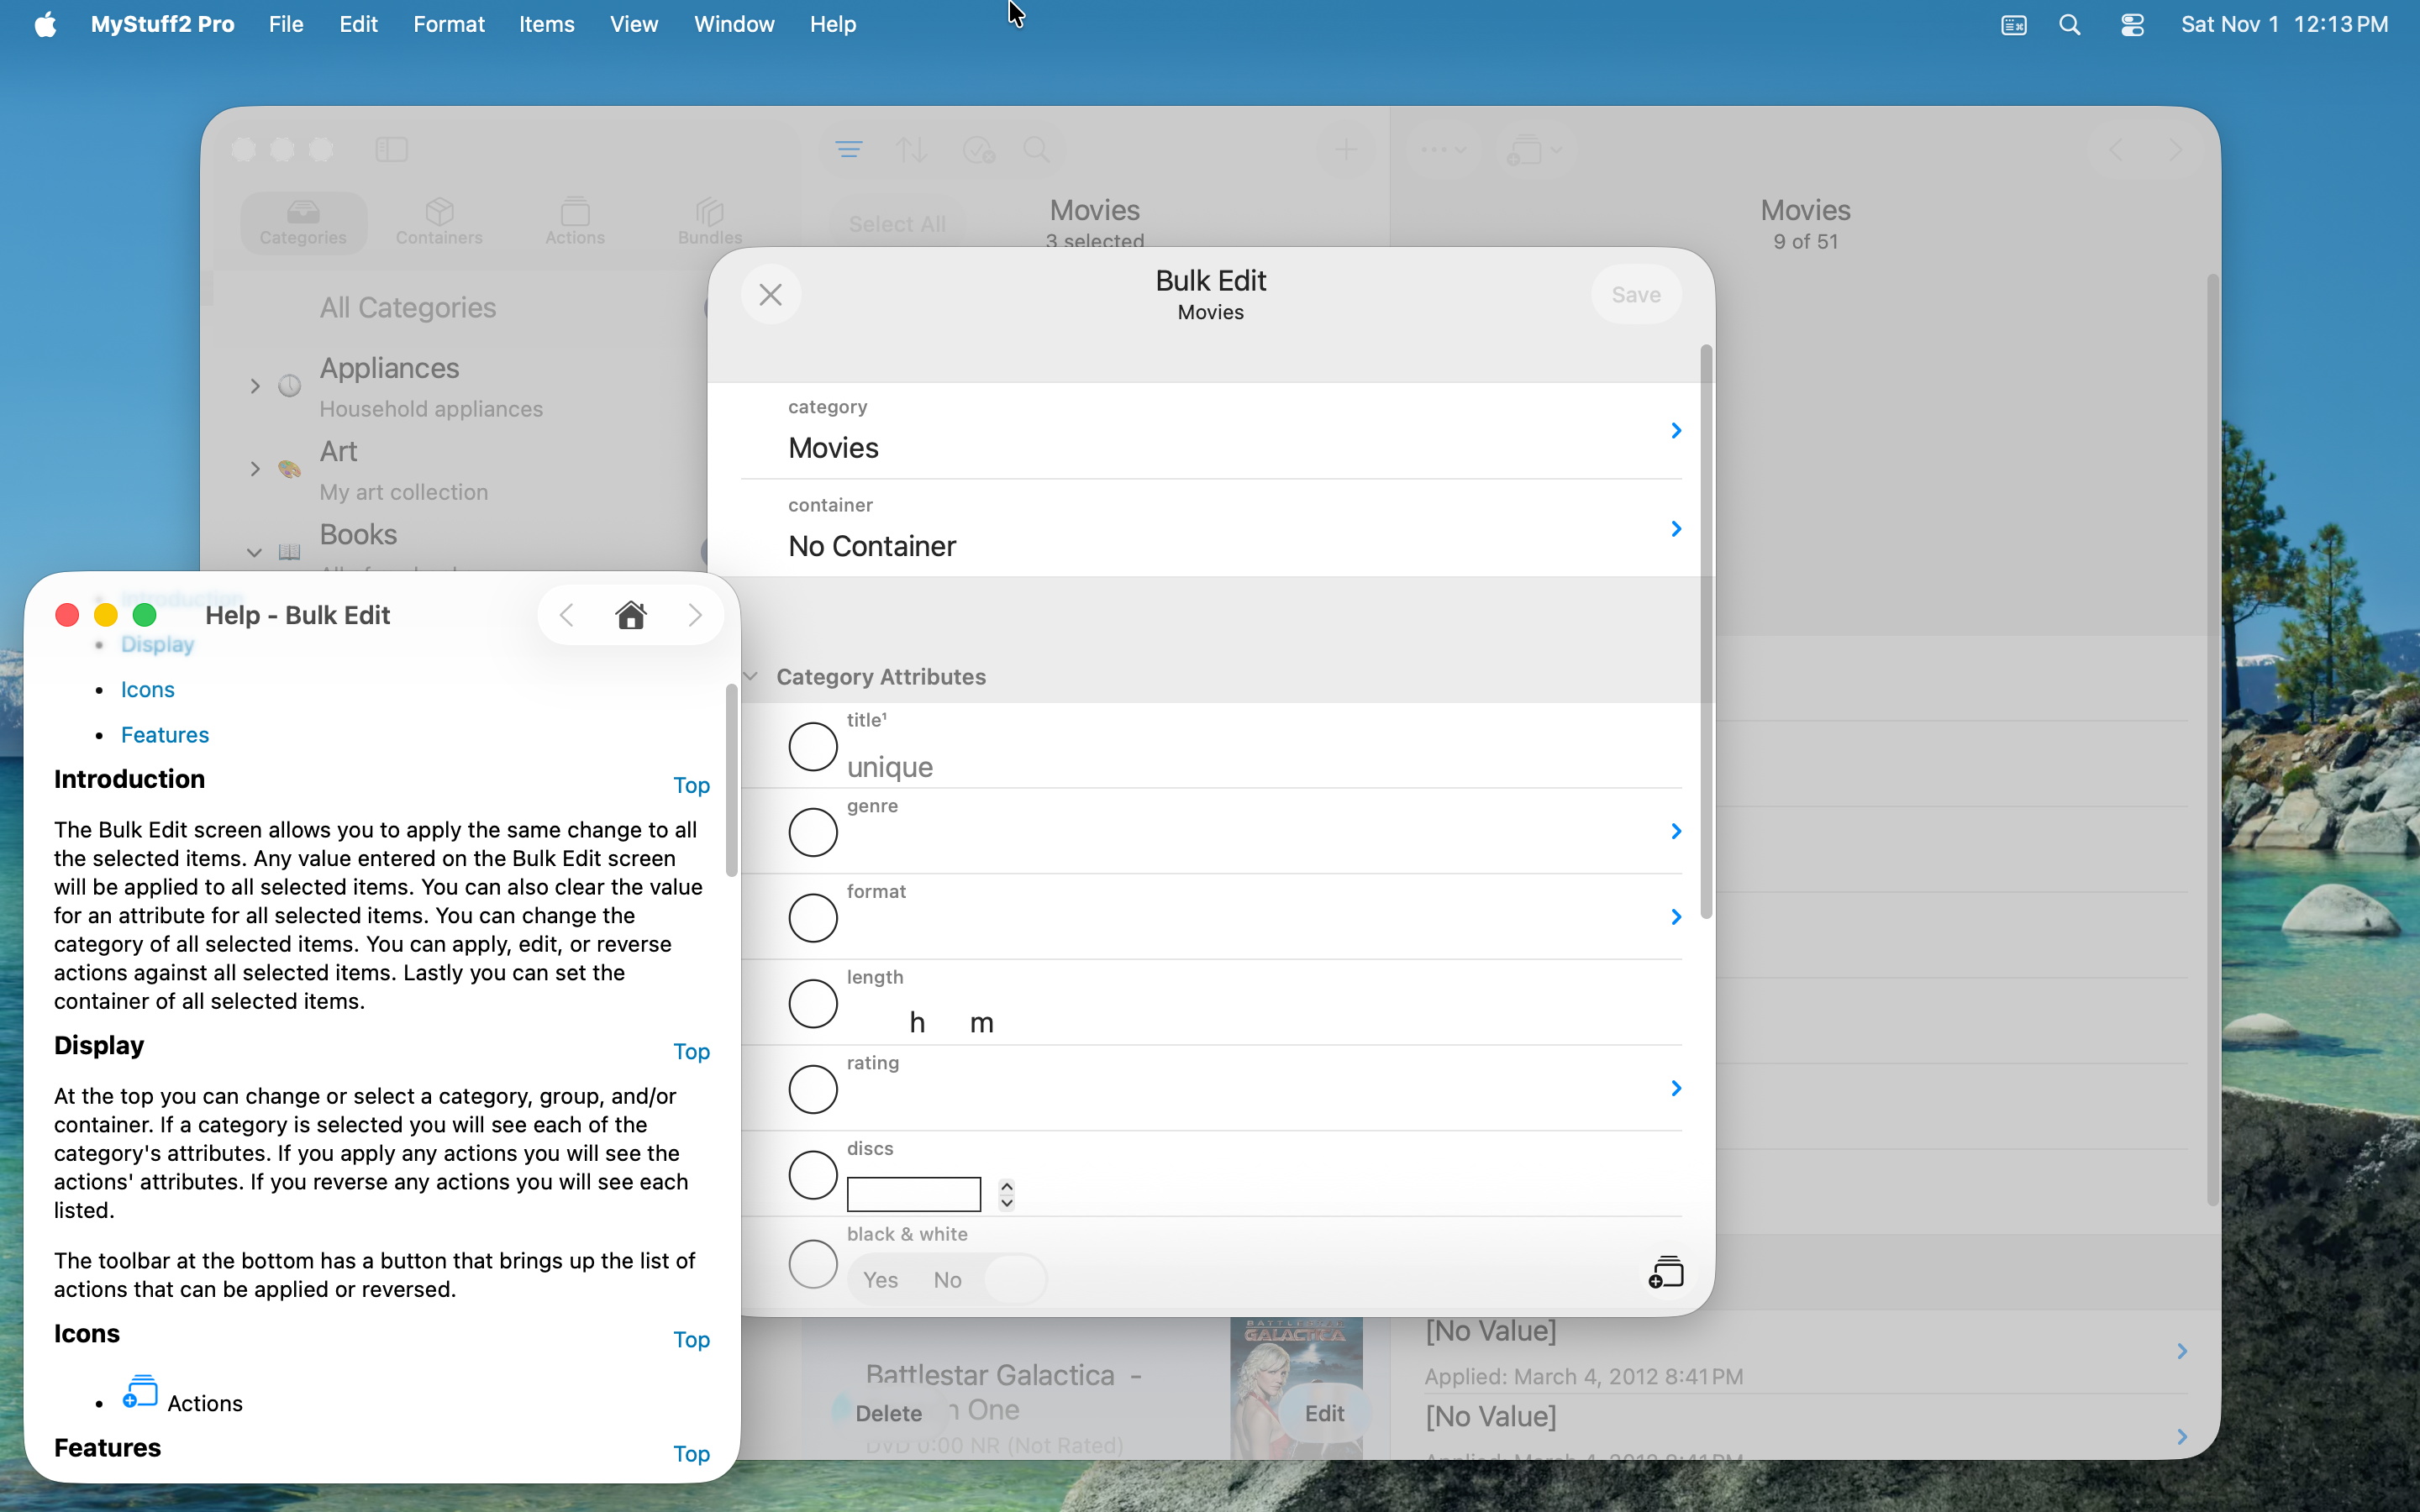Click the discs stepper arrows
The image size is (2420, 1512).
click(x=1007, y=1194)
